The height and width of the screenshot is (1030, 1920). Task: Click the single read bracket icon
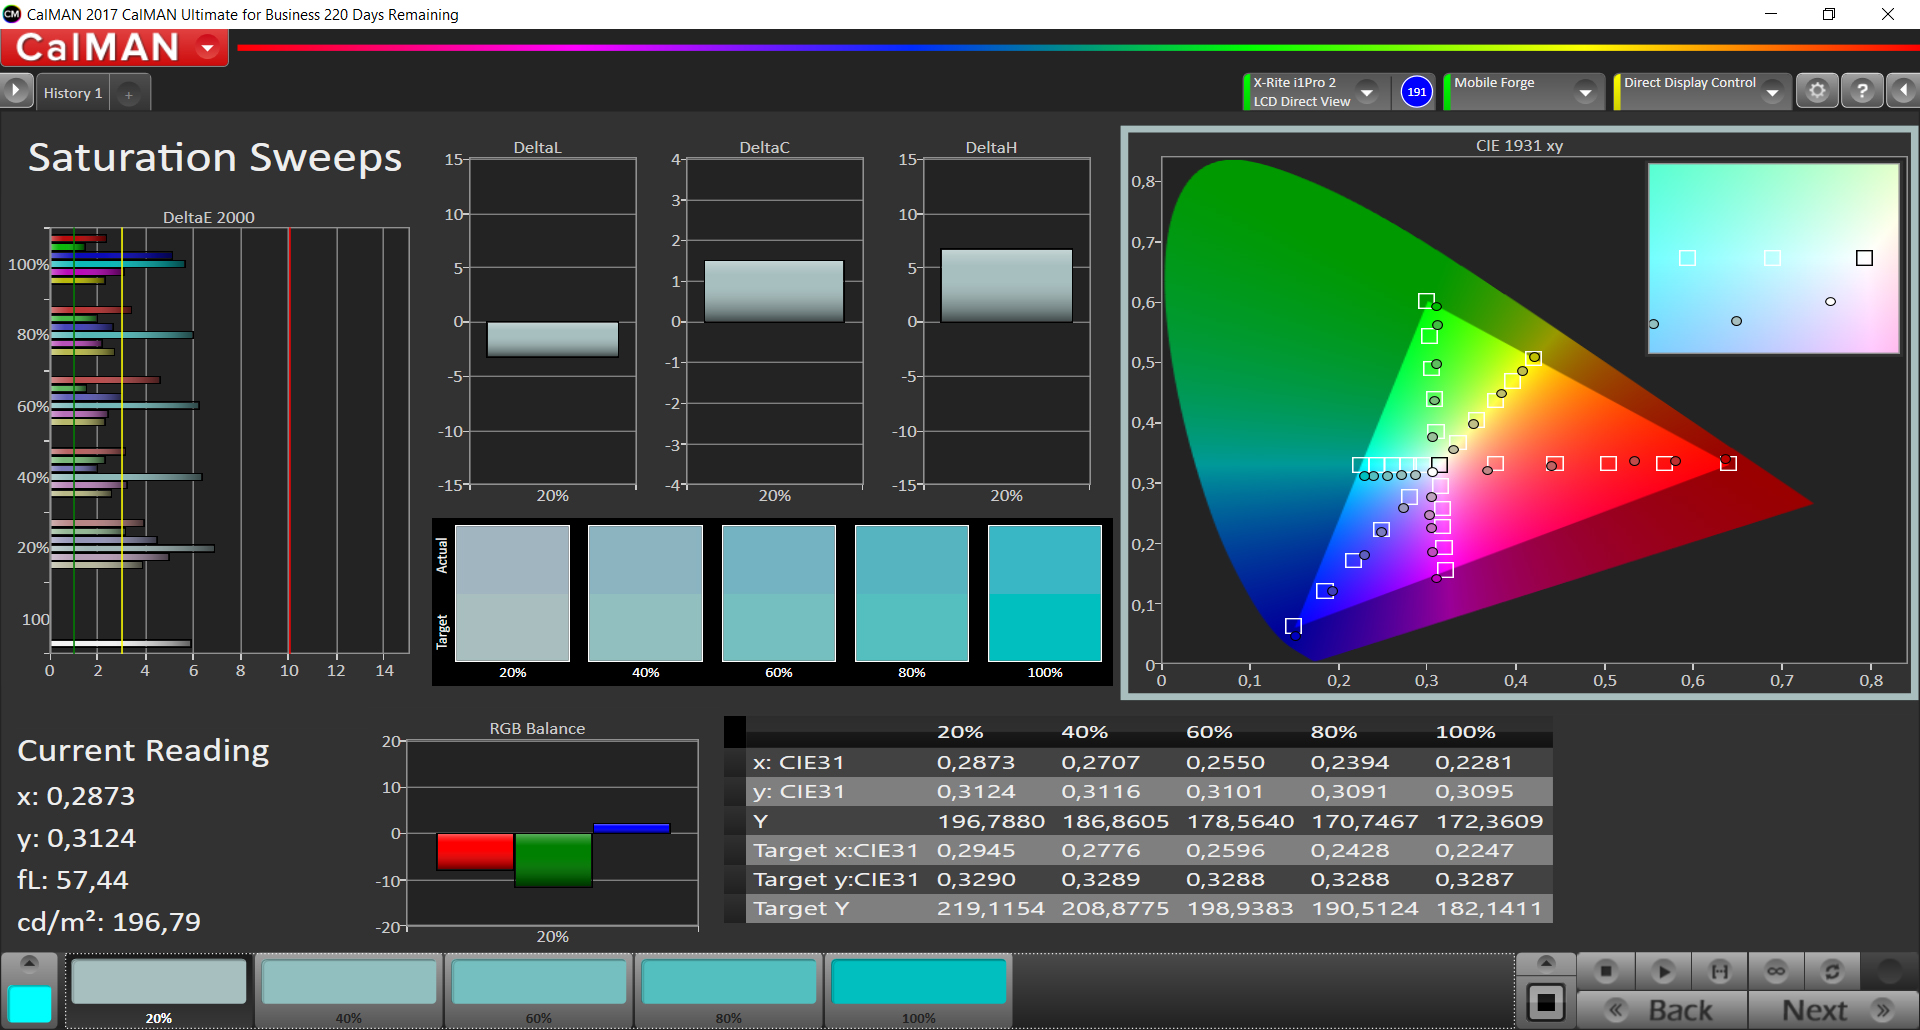(x=1719, y=971)
